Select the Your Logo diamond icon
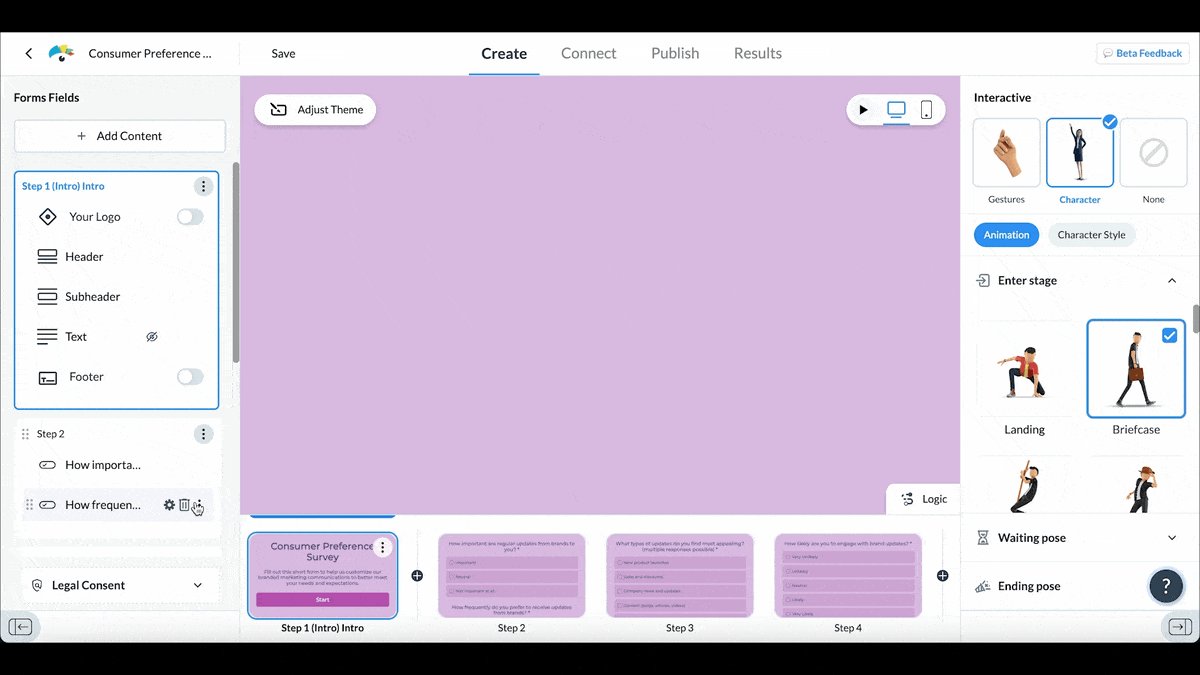The width and height of the screenshot is (1200, 675). point(47,217)
